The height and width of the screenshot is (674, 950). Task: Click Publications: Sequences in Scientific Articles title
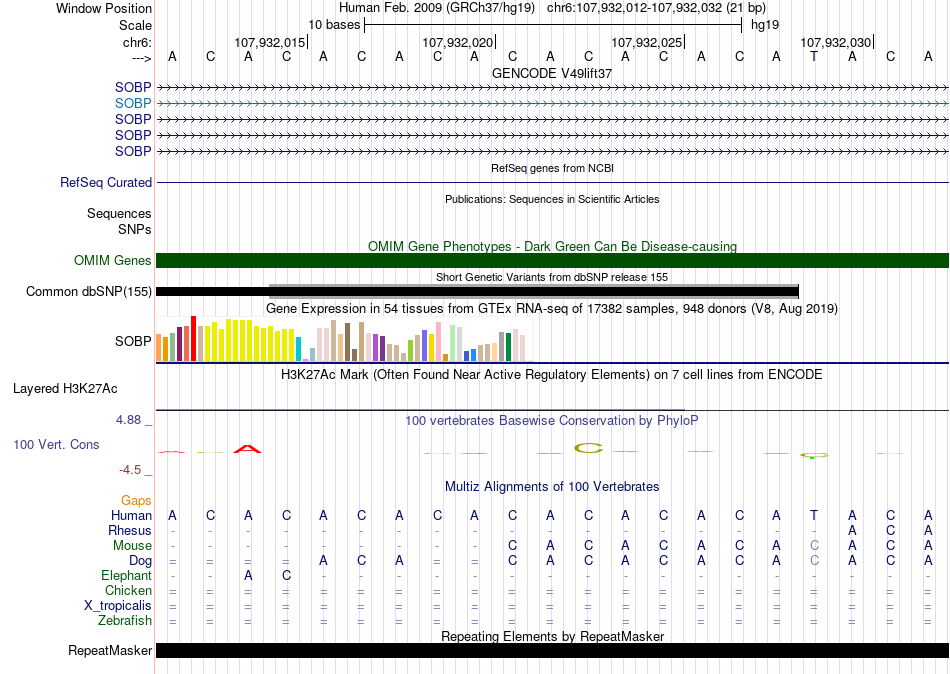pos(552,199)
